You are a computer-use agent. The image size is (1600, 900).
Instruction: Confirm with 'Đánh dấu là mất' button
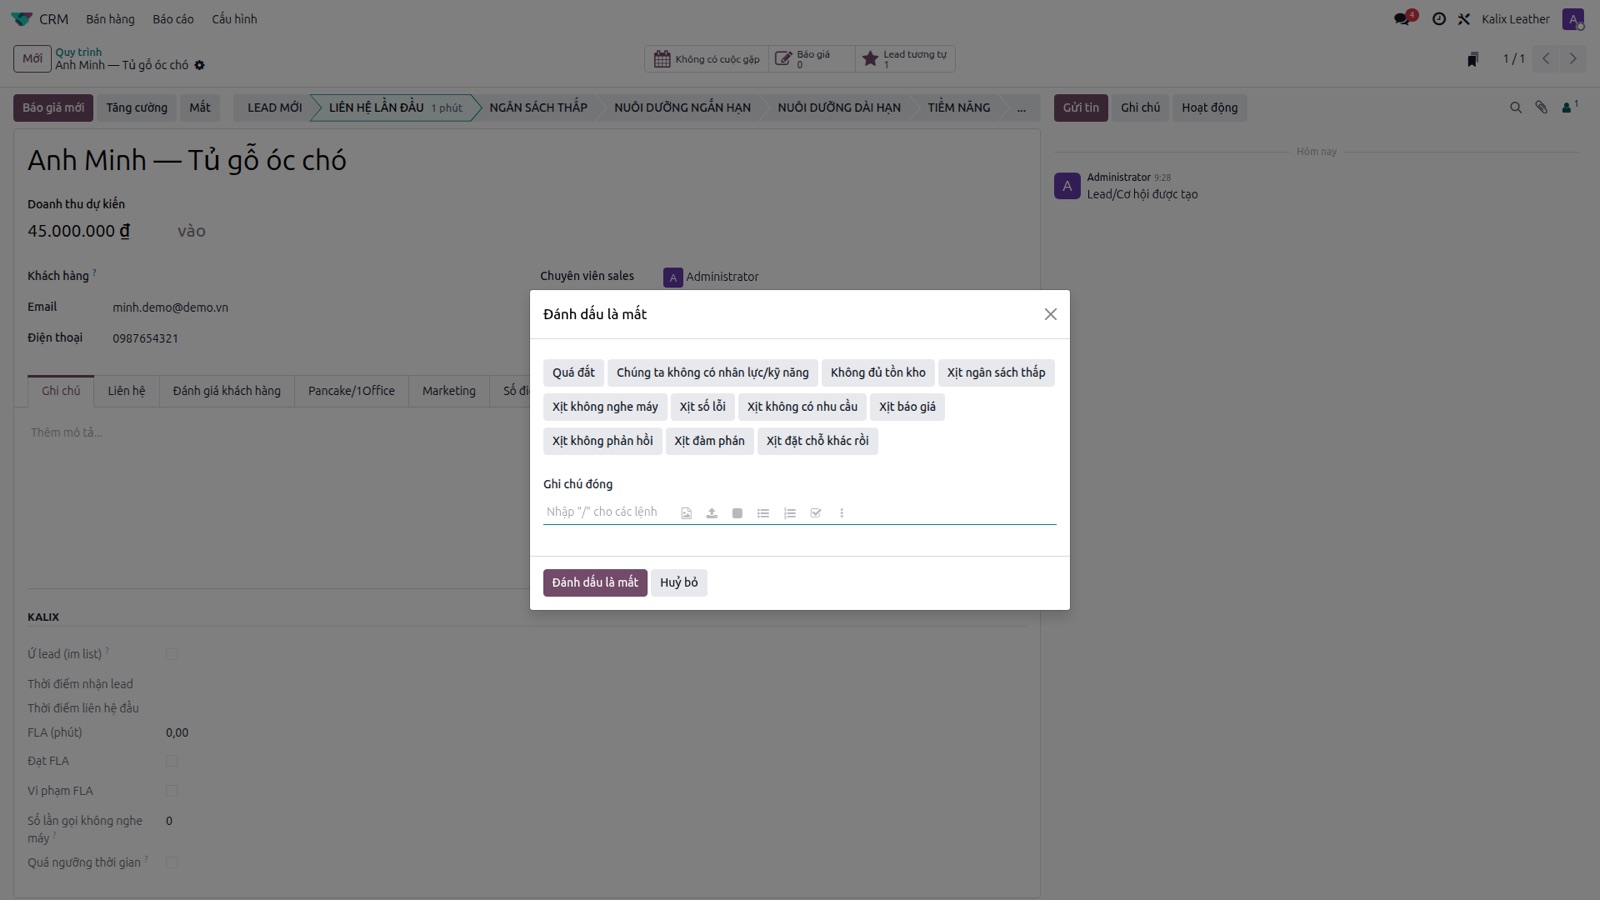(595, 583)
